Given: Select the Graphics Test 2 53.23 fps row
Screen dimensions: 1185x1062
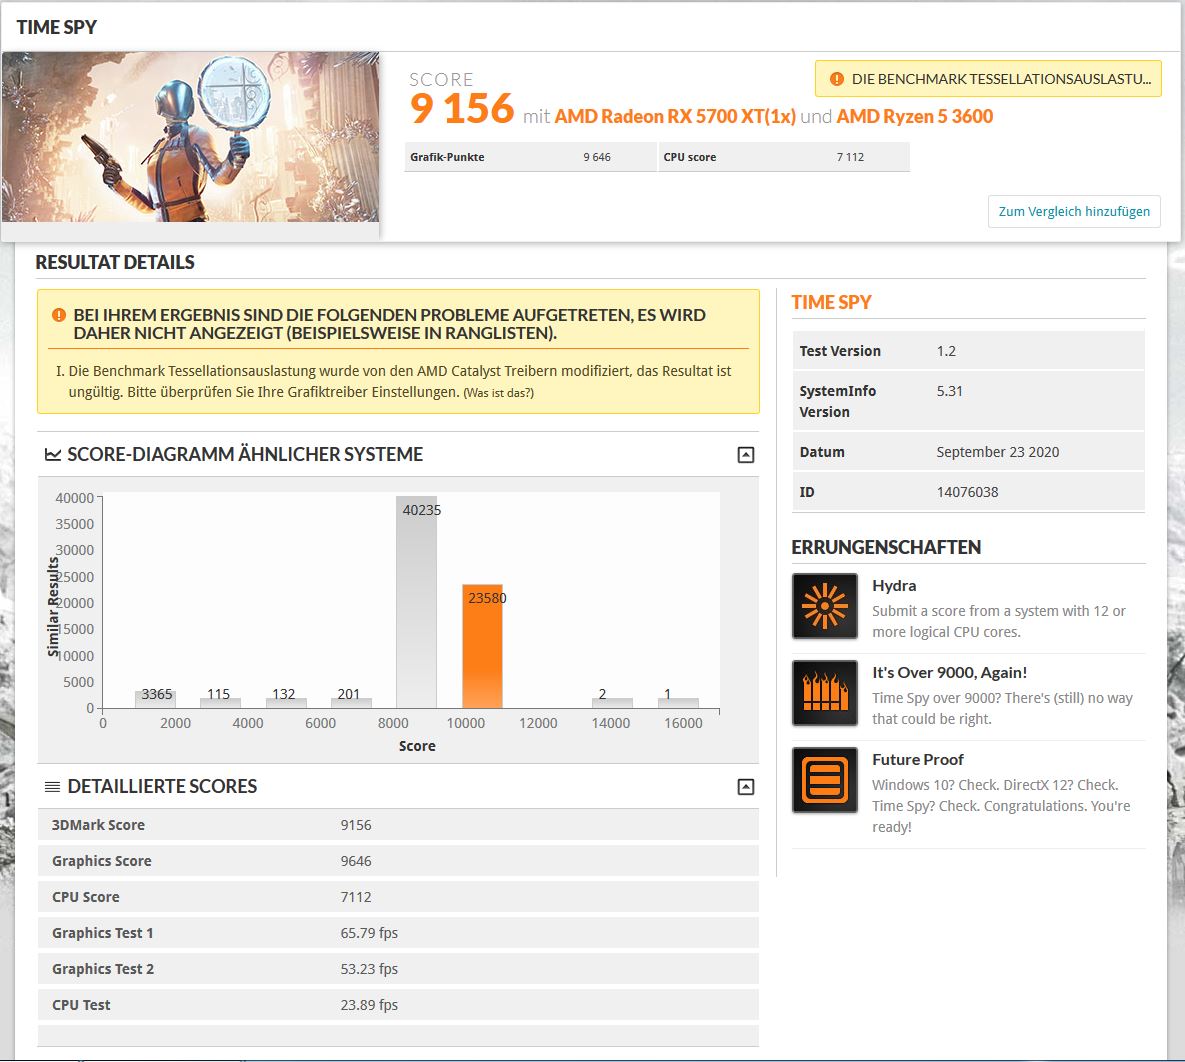Looking at the screenshot, I should [398, 969].
